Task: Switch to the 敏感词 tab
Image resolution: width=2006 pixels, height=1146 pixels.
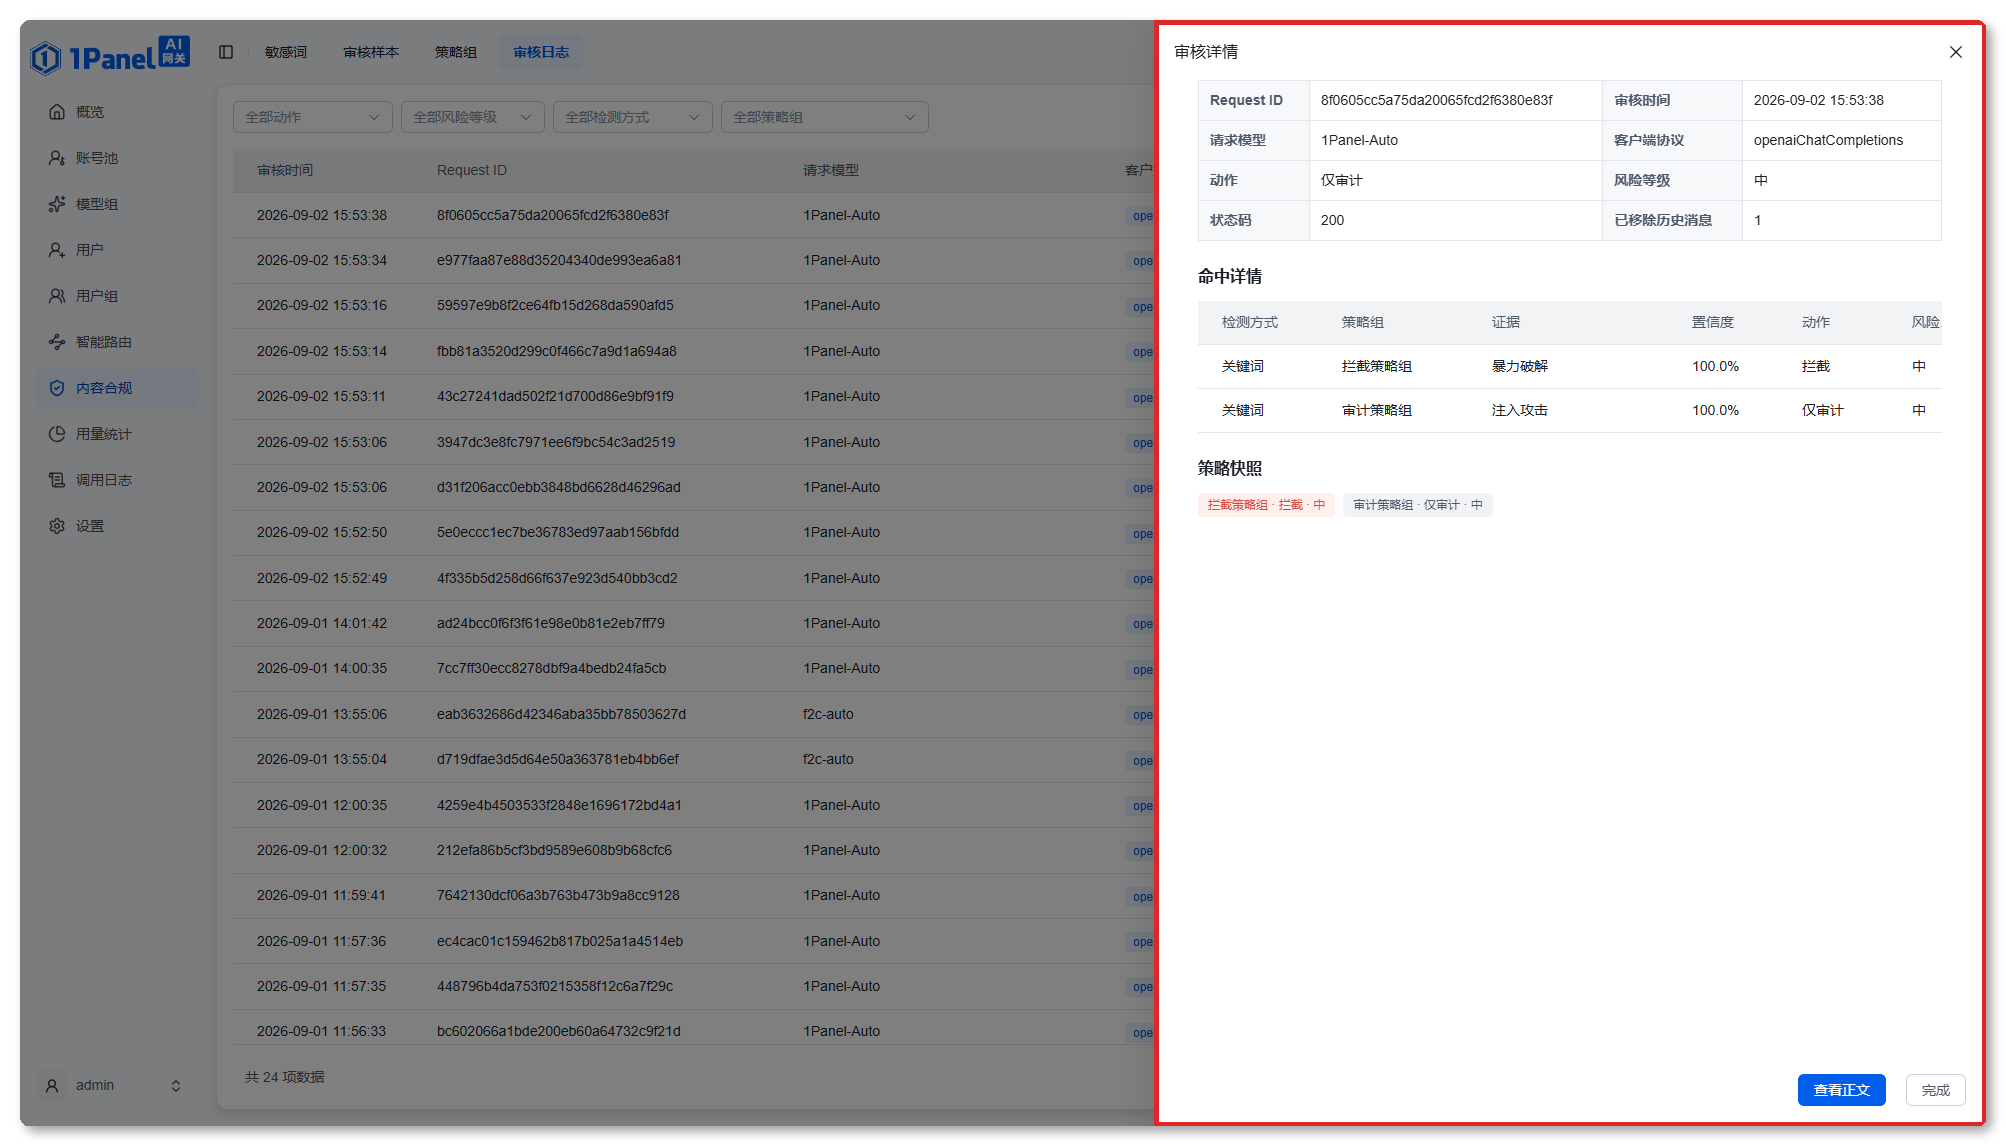Action: (x=286, y=52)
